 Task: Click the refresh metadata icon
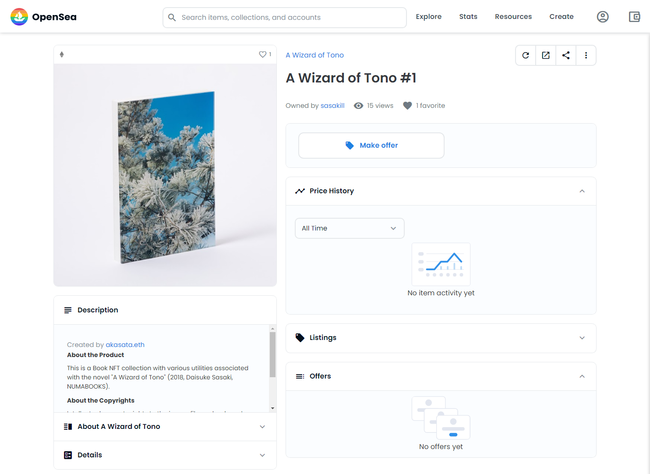(x=525, y=55)
